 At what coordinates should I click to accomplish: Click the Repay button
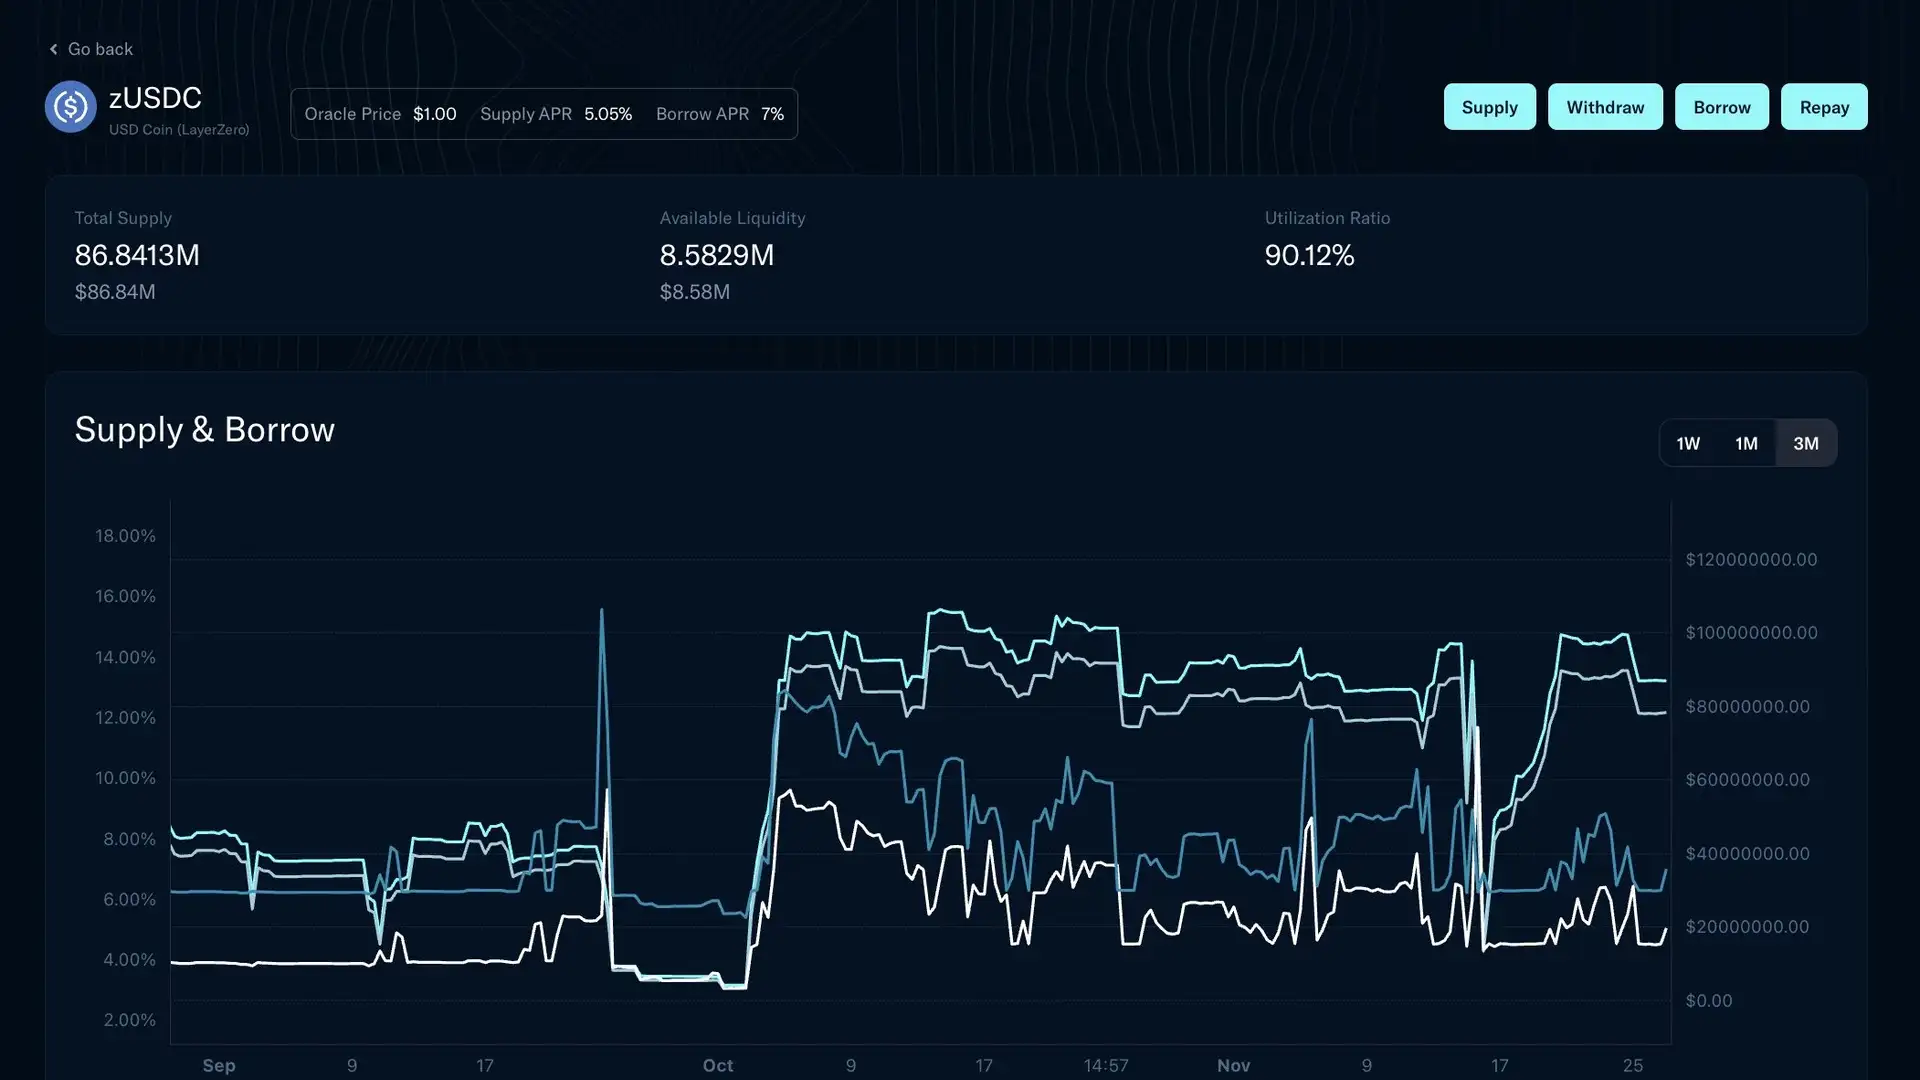(1823, 107)
